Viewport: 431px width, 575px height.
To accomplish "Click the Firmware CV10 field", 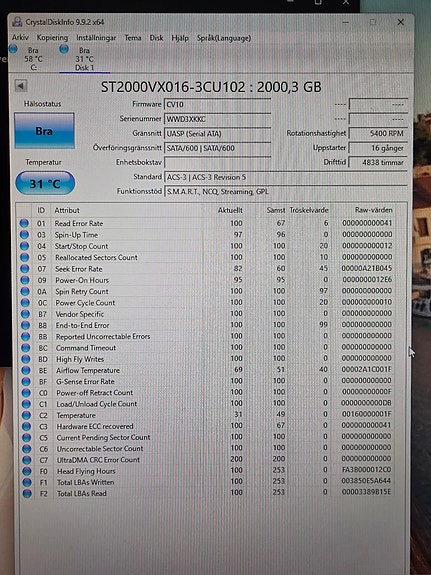I will point(218,105).
